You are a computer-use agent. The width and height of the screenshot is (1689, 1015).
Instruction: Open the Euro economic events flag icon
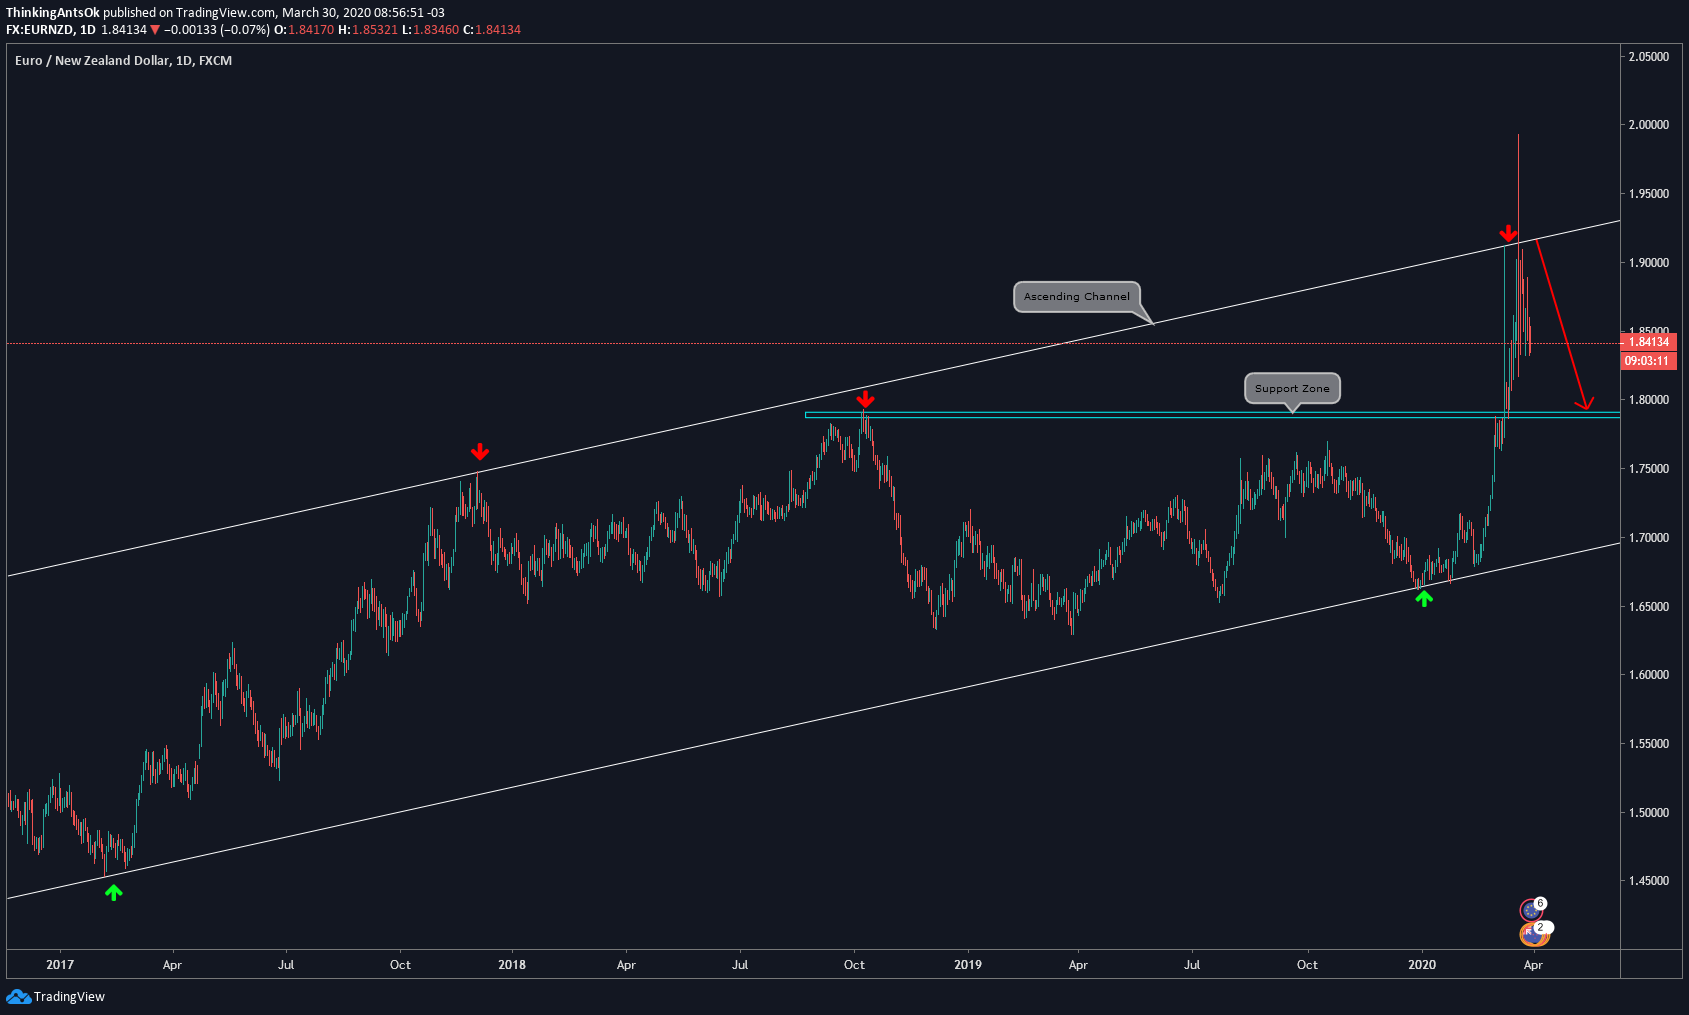coord(1531,911)
